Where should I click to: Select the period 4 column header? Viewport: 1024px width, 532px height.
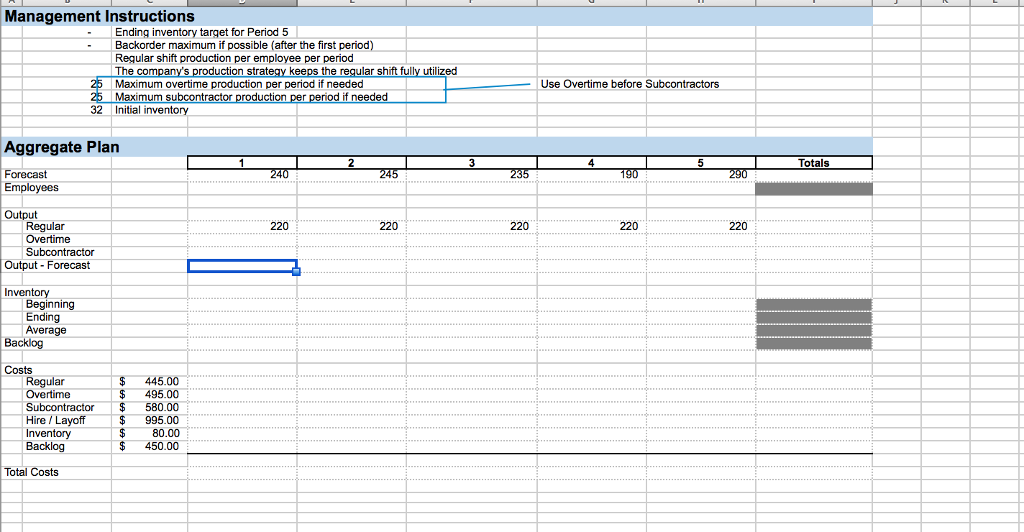(x=592, y=163)
